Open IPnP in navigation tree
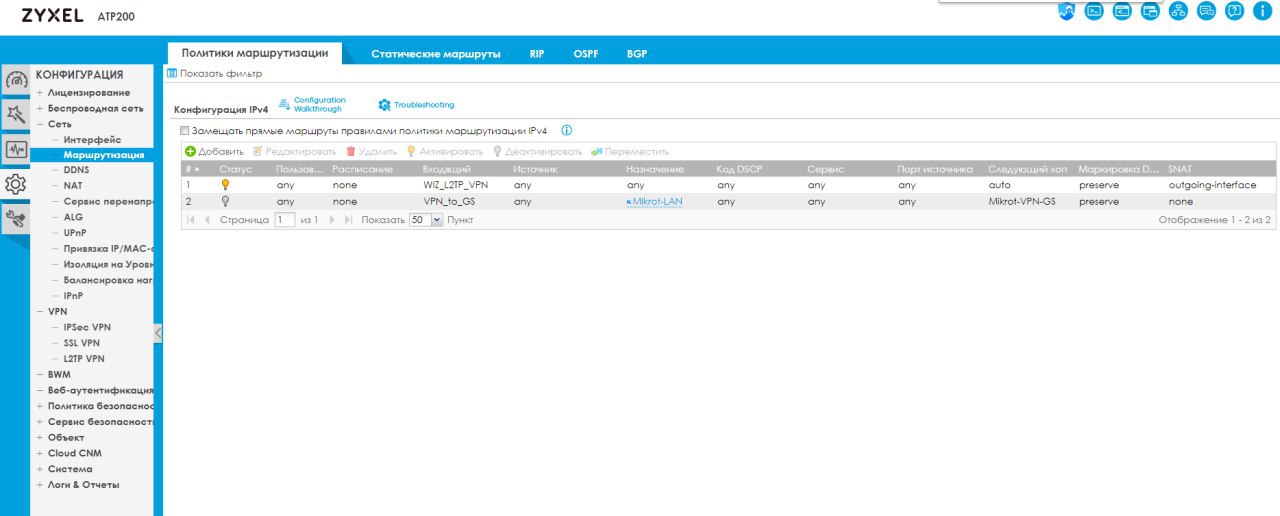This screenshot has width=1280, height=516. point(73,296)
